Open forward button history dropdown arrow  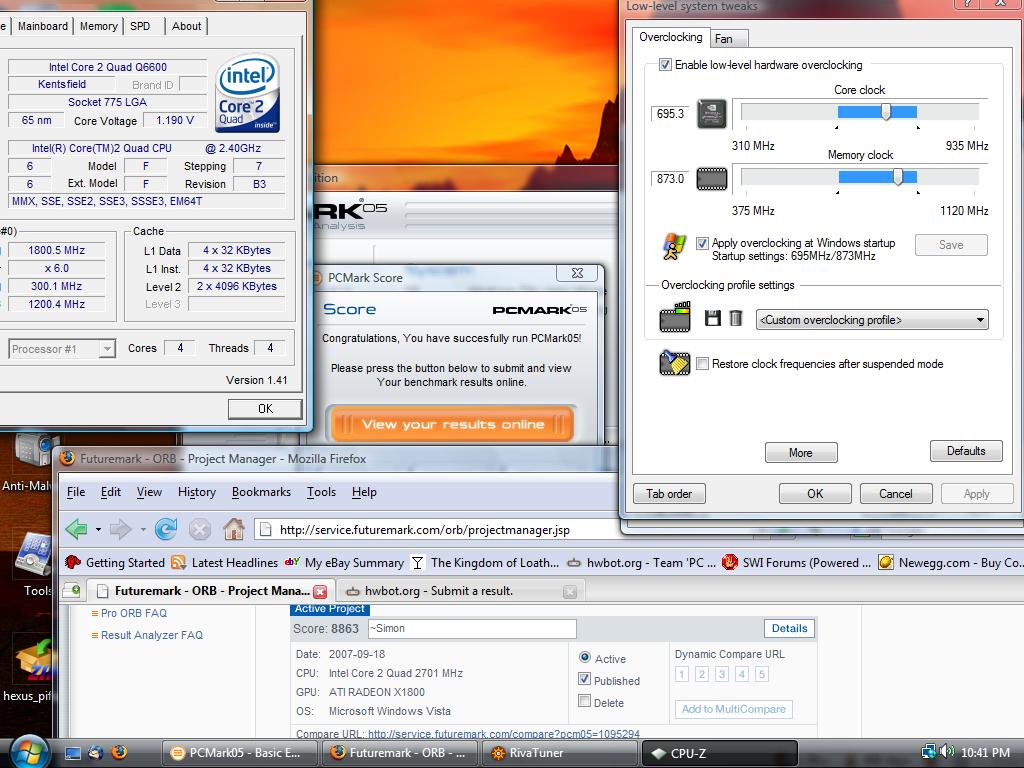(x=142, y=529)
